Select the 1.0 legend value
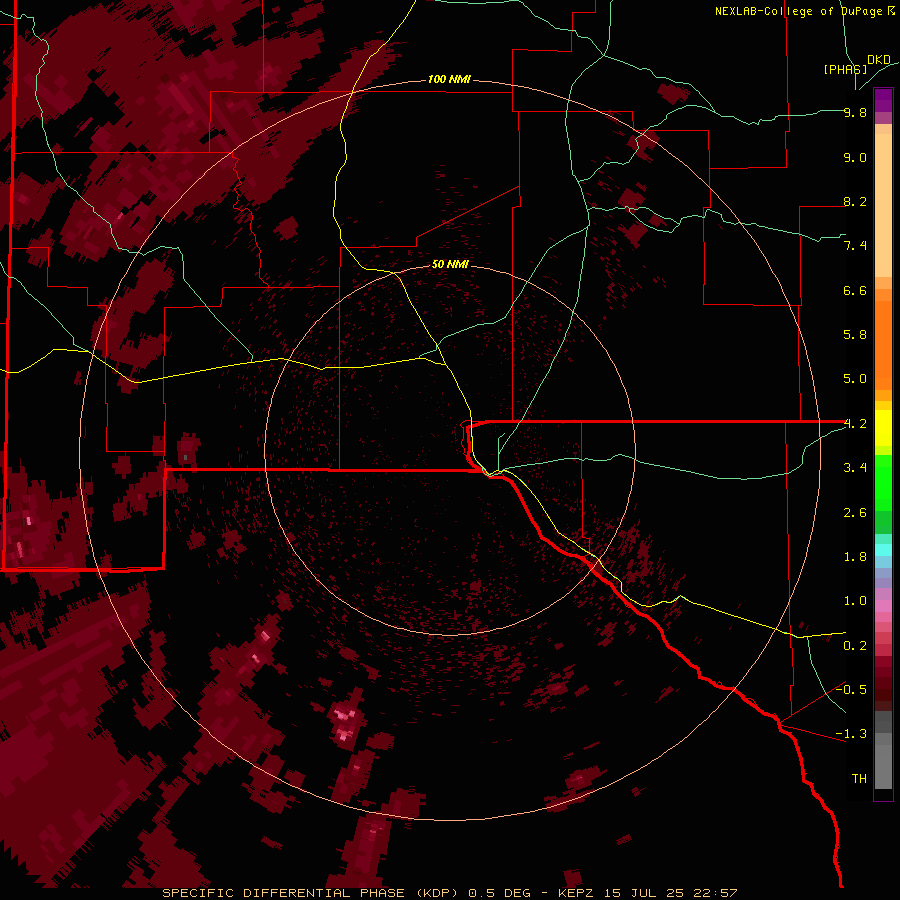 (x=855, y=601)
